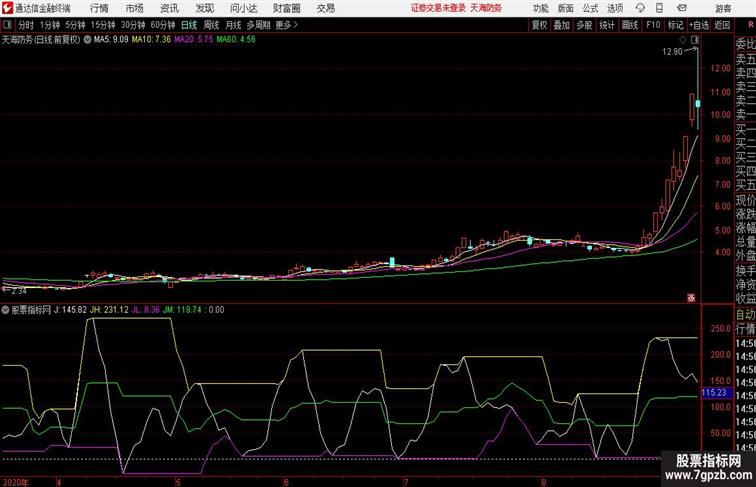Screen dimensions: 756x487
Task: Click the 叠加 overlay toolbar button
Action: pyautogui.click(x=562, y=25)
